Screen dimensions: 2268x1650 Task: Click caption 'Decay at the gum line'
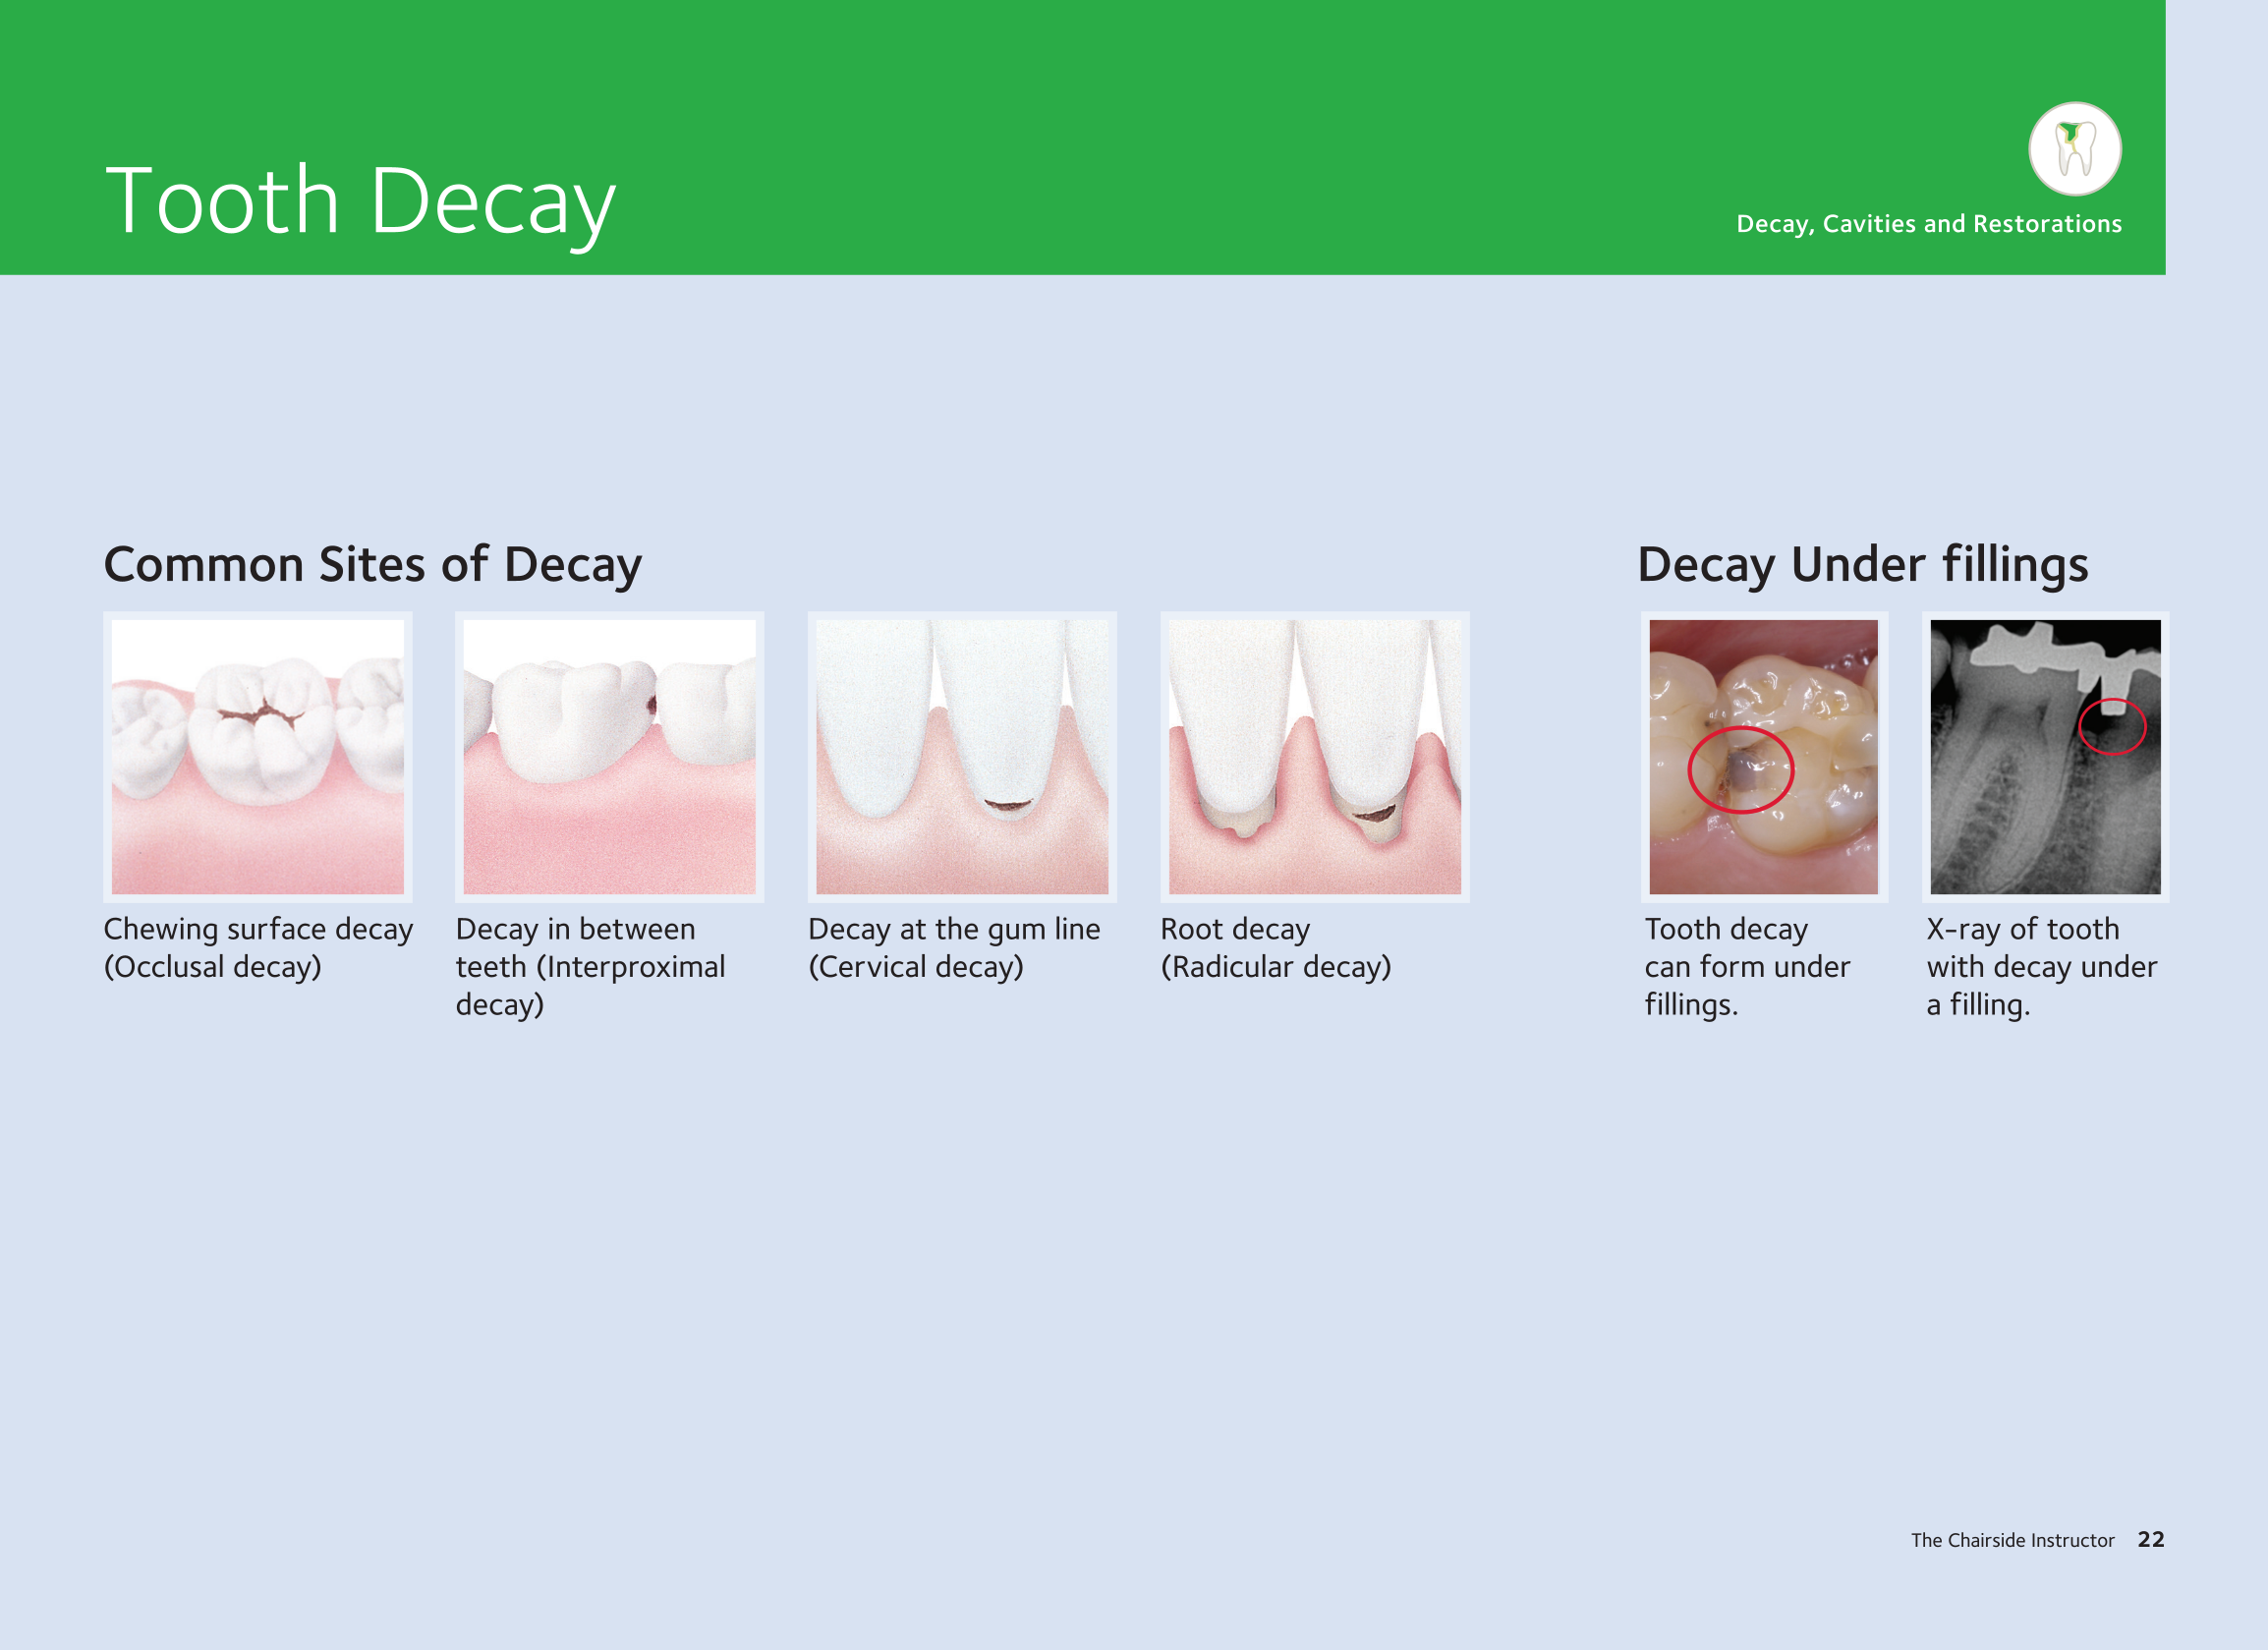(x=954, y=930)
